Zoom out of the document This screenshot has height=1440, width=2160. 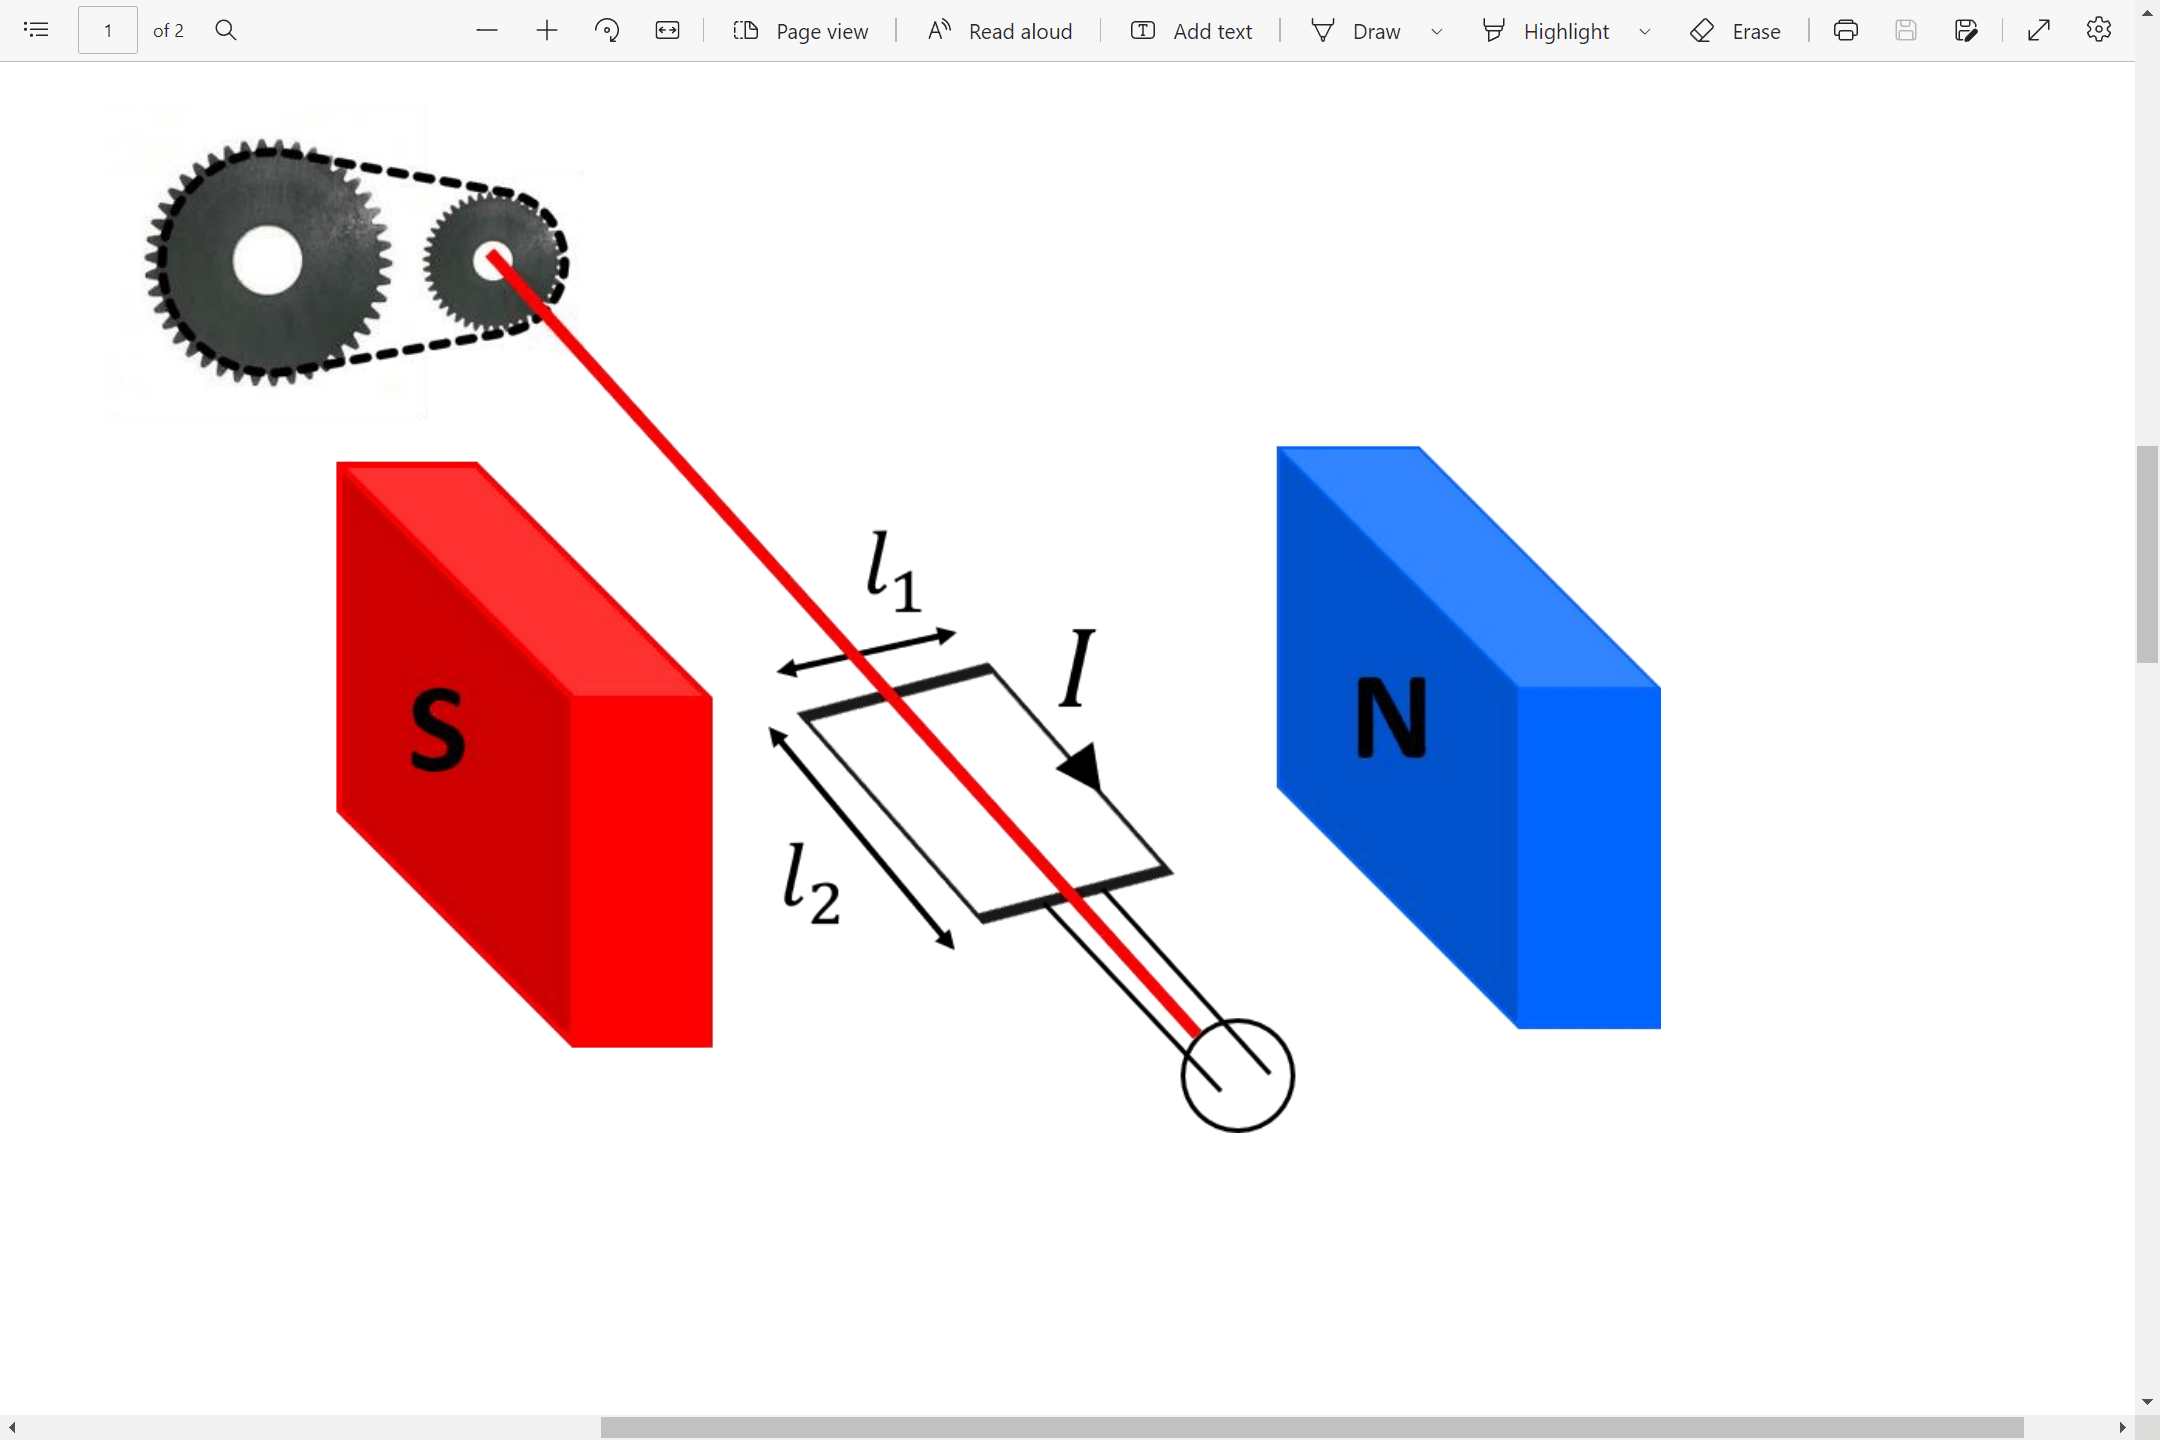(x=487, y=30)
